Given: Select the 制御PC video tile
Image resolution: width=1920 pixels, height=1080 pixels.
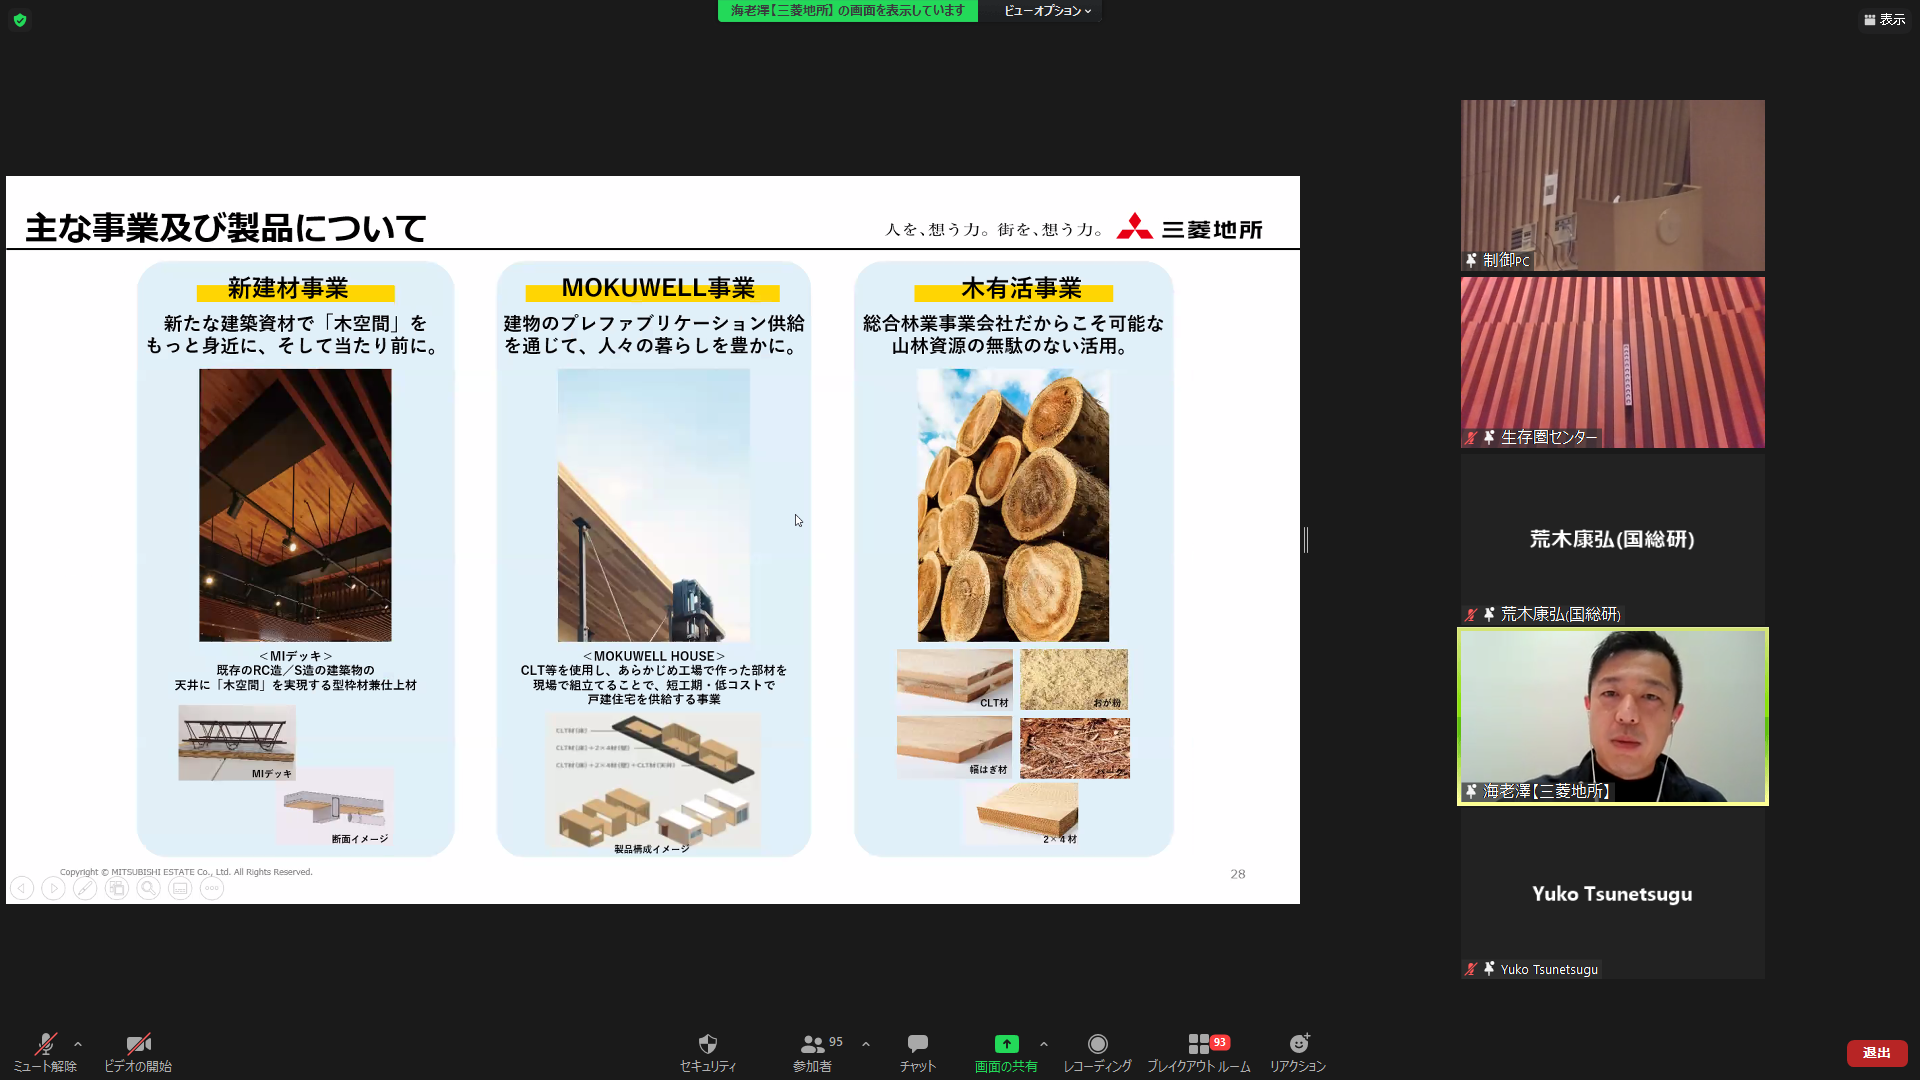Looking at the screenshot, I should click(x=1612, y=185).
